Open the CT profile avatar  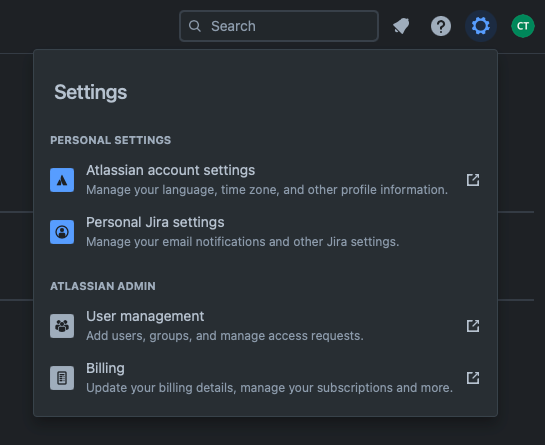pos(523,26)
